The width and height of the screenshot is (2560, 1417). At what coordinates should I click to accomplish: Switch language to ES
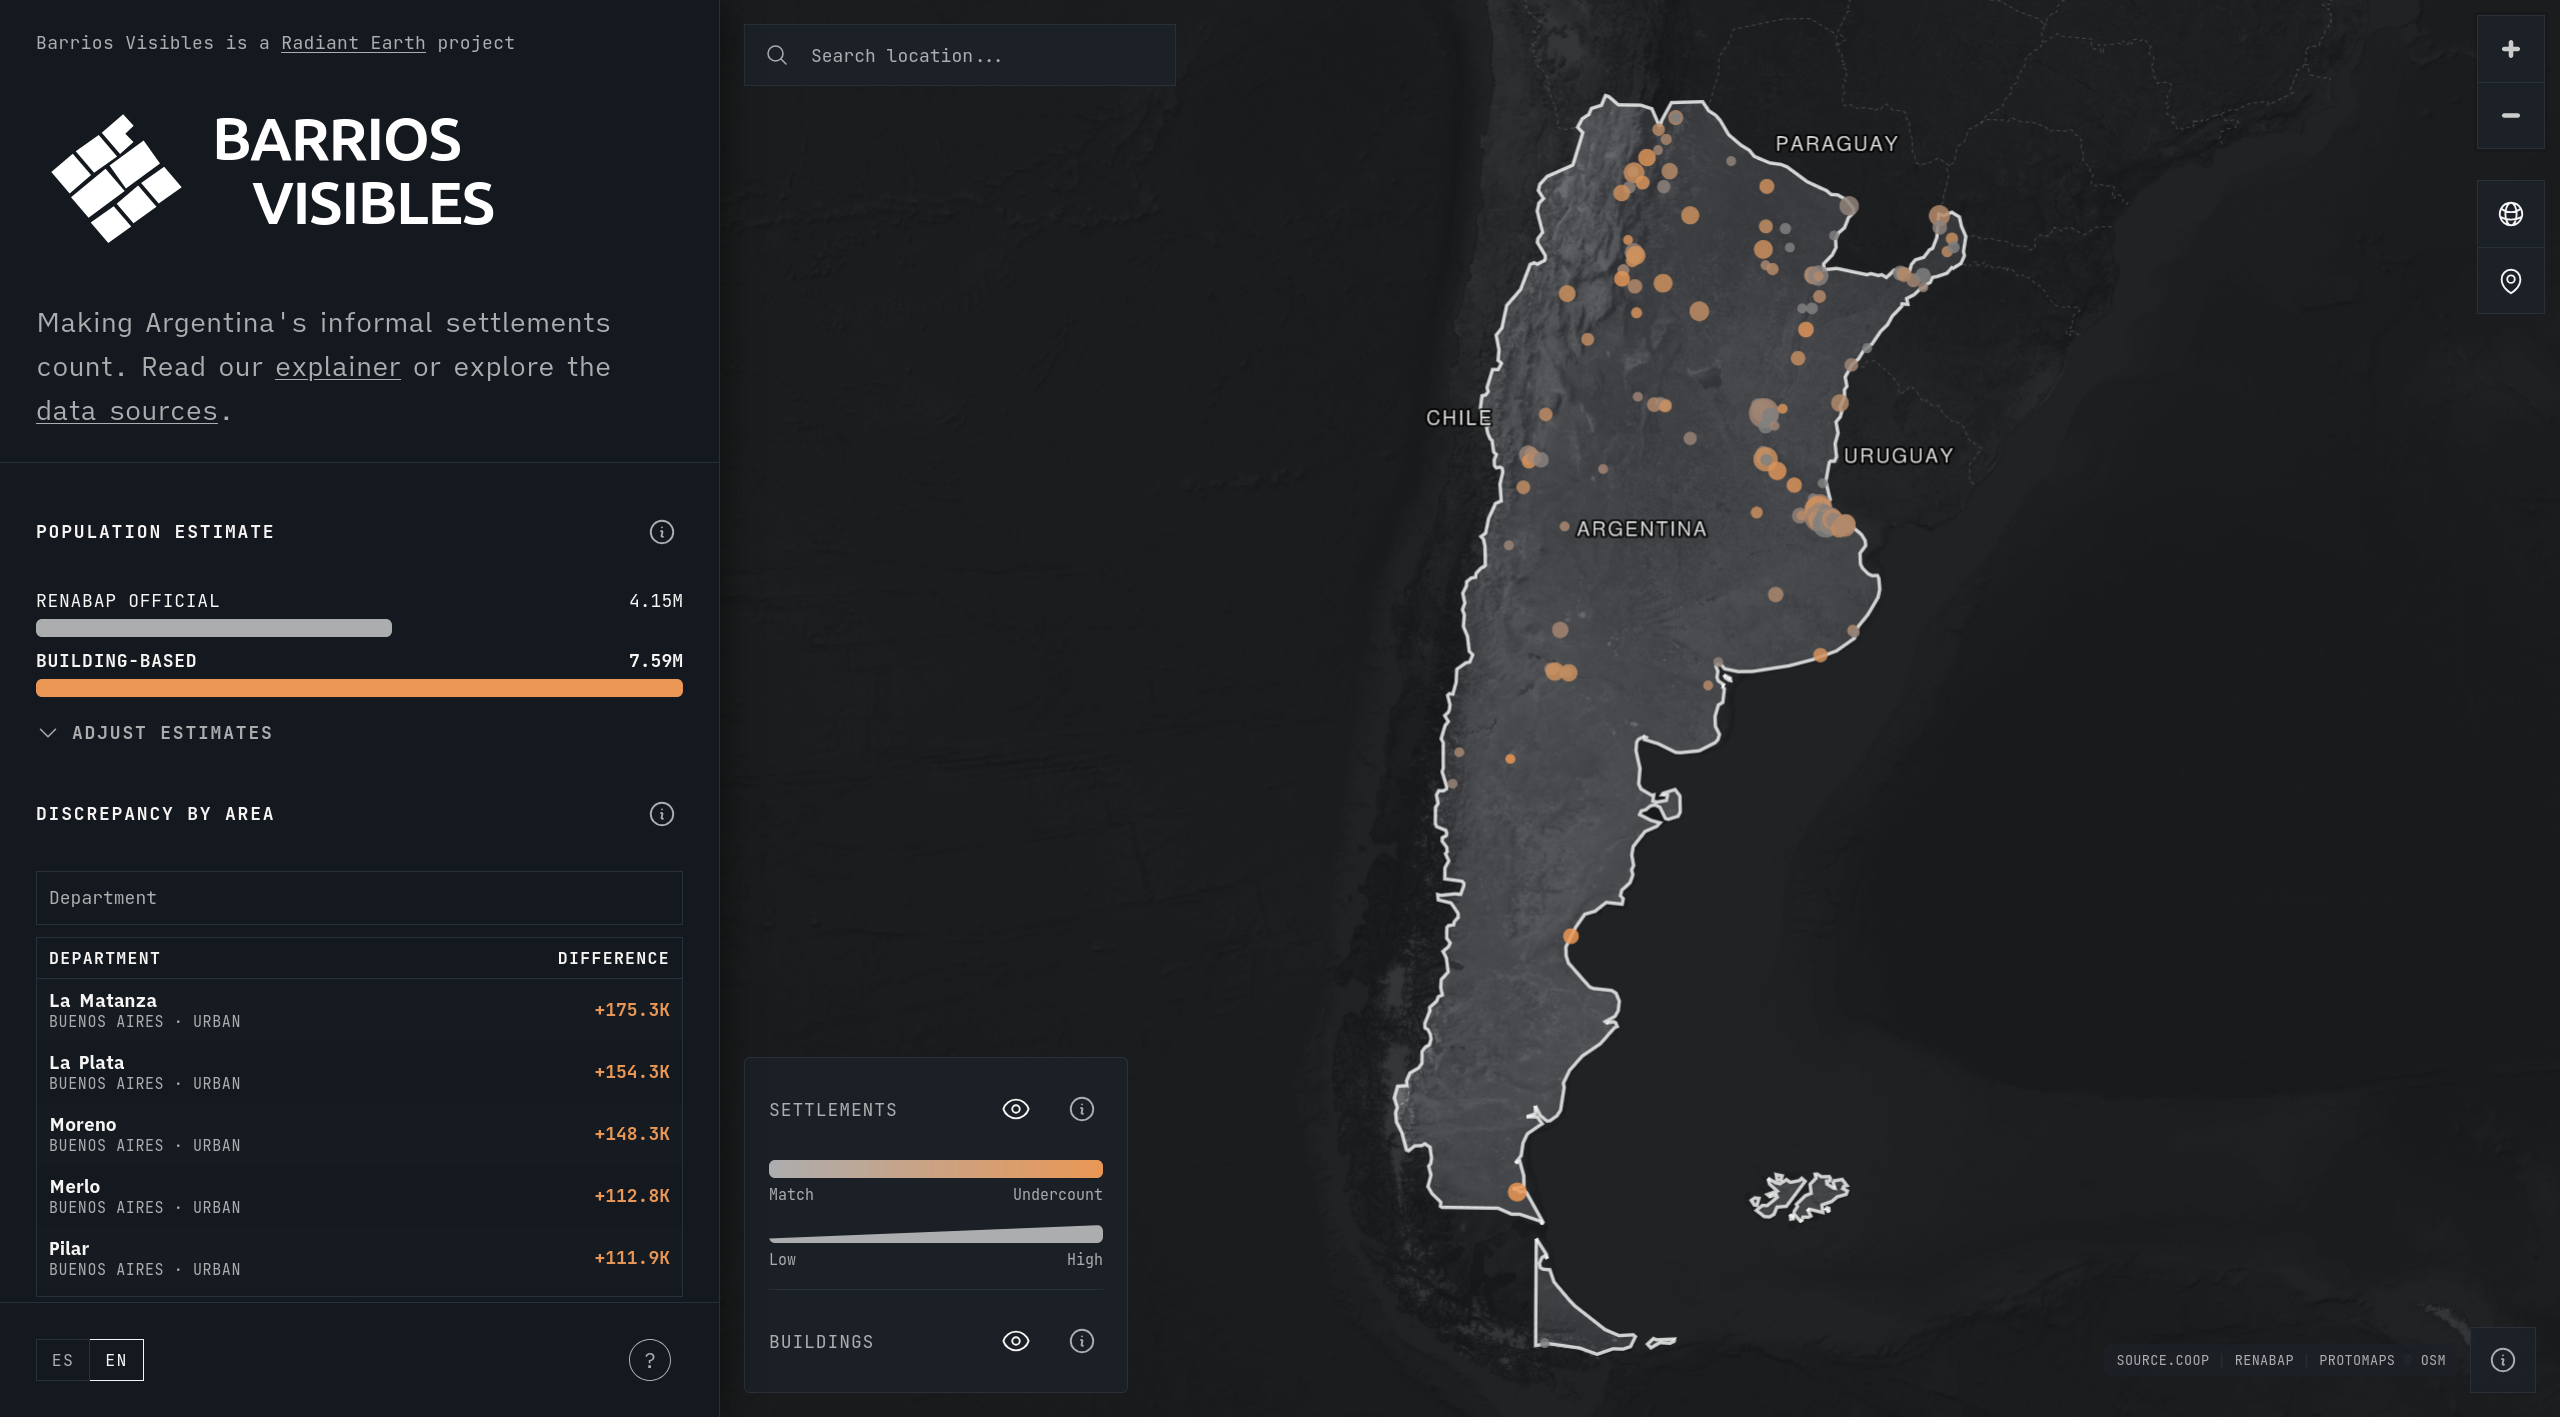63,1360
